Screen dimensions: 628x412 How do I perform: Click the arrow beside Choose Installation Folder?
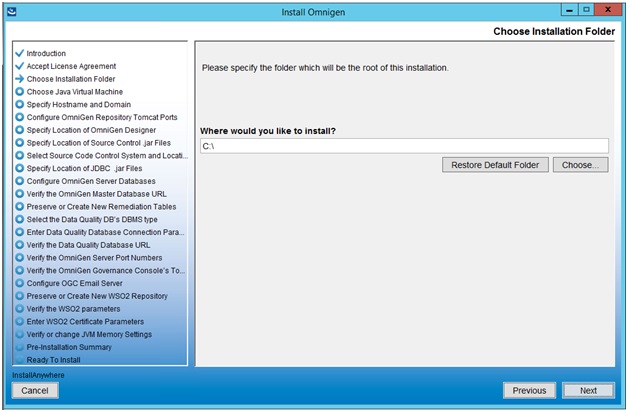pos(19,78)
